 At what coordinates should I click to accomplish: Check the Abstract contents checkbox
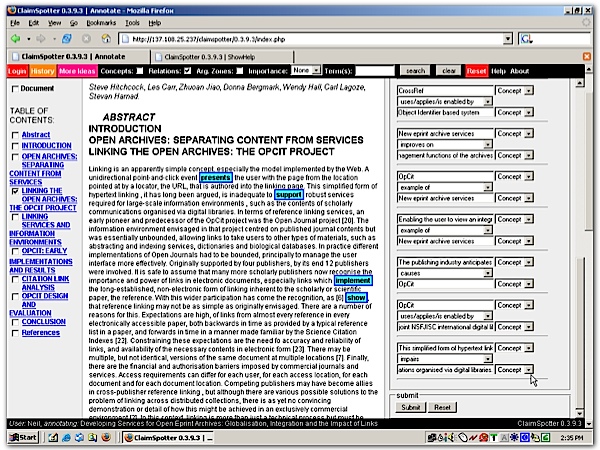point(15,135)
